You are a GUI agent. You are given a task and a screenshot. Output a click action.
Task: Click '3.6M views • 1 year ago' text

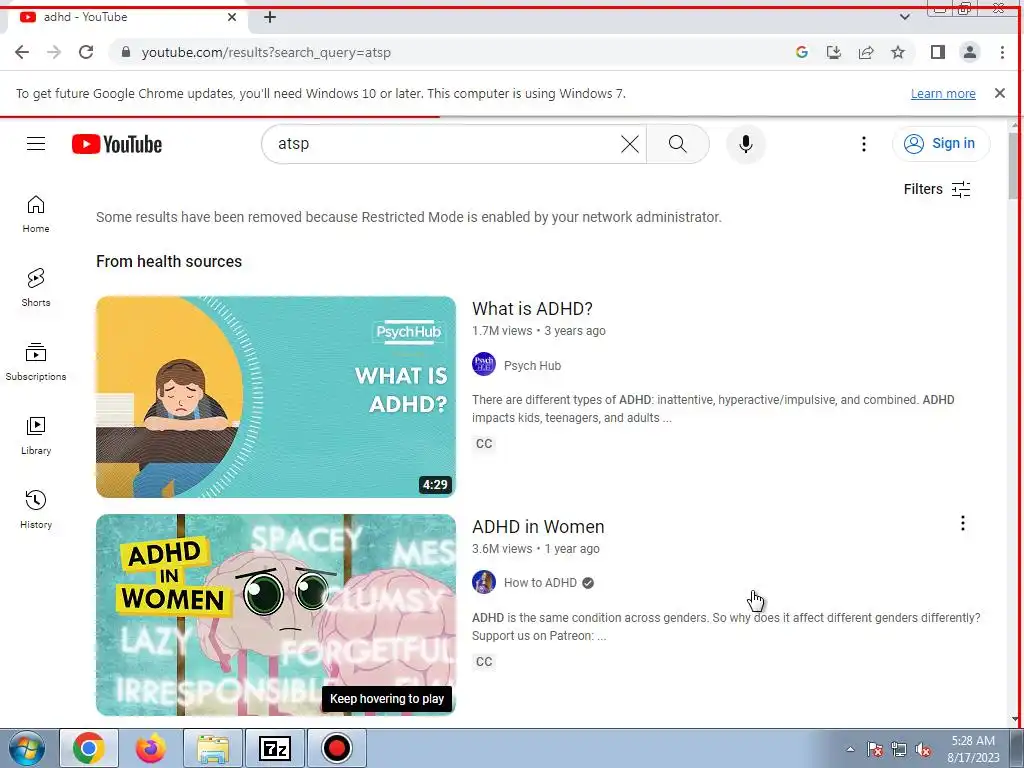pos(536,549)
